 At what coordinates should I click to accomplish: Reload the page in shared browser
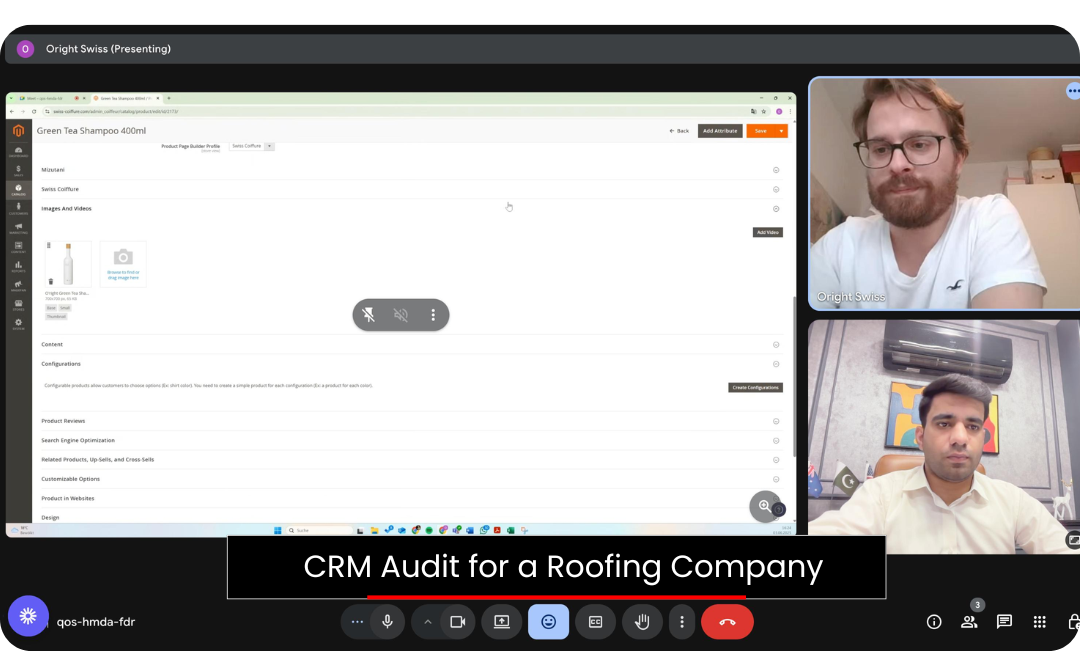click(34, 112)
